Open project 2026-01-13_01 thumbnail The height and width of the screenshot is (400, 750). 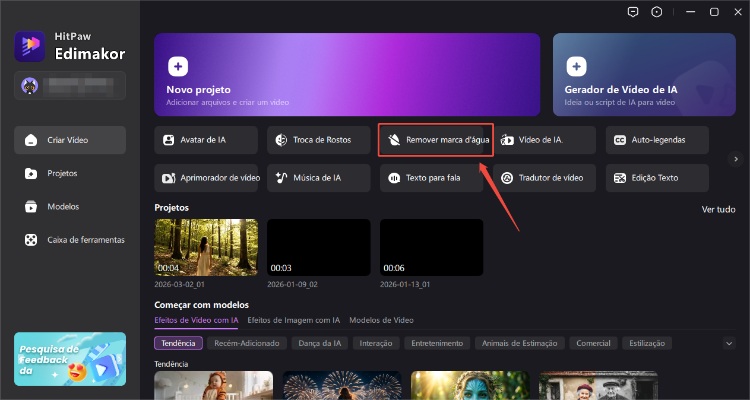(x=431, y=247)
